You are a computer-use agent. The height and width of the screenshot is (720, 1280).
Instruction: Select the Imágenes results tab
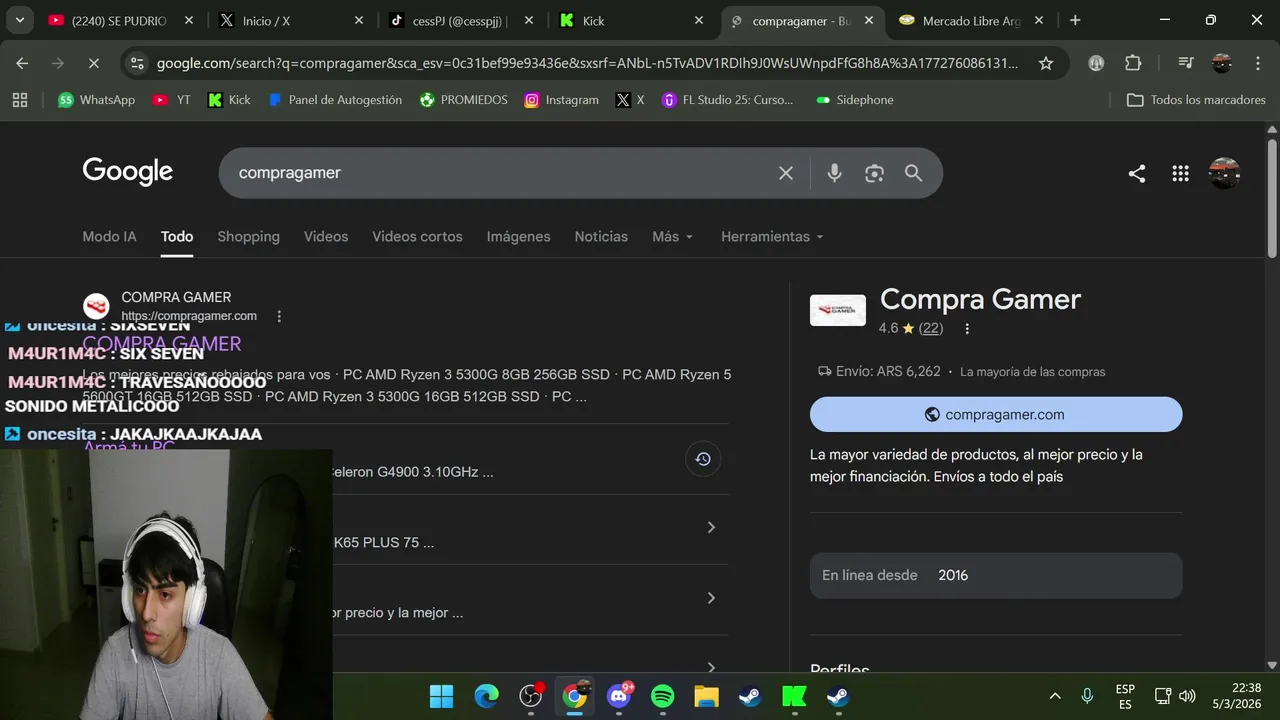(518, 237)
